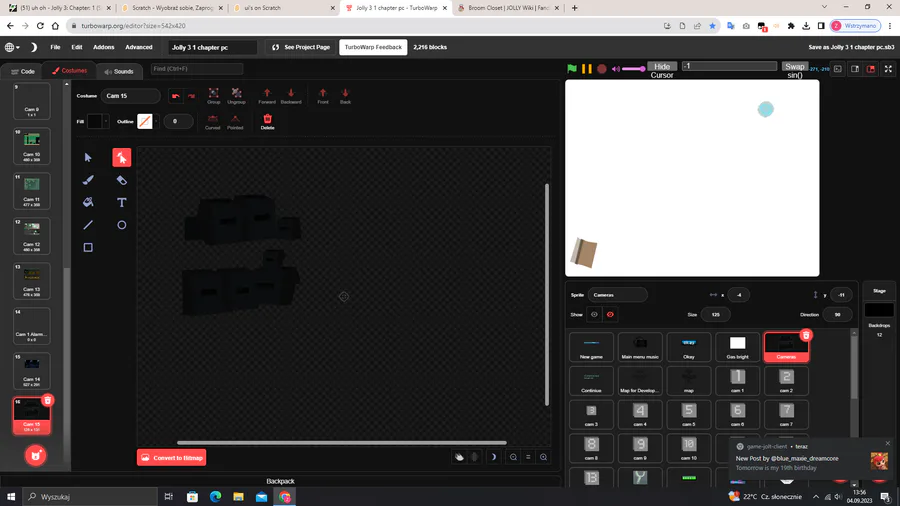Delete the Cameras sprite
Image resolution: width=900 pixels, height=506 pixels.
tap(806, 335)
